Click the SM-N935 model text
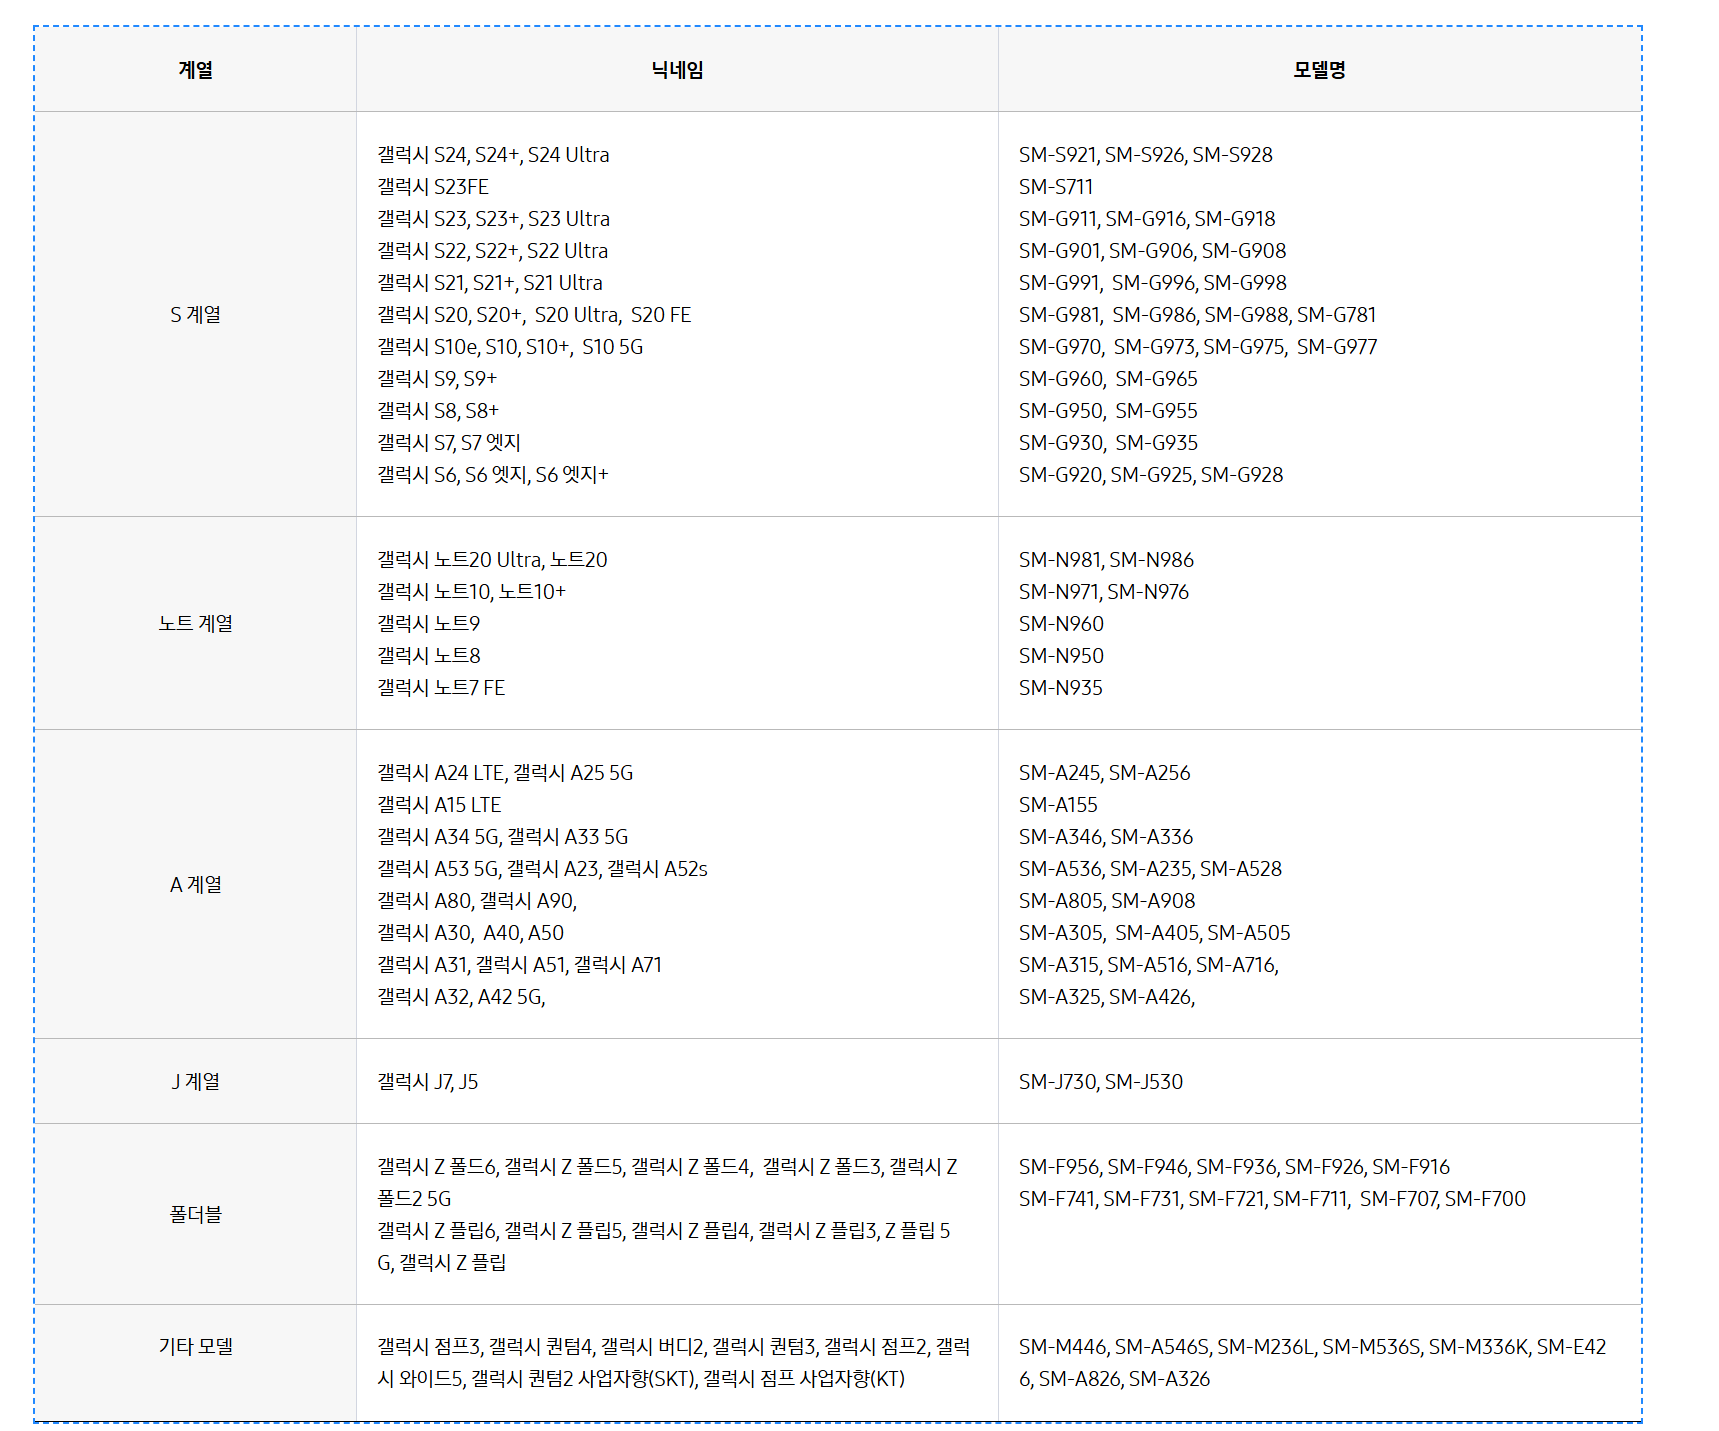The image size is (1719, 1431). 1061,688
